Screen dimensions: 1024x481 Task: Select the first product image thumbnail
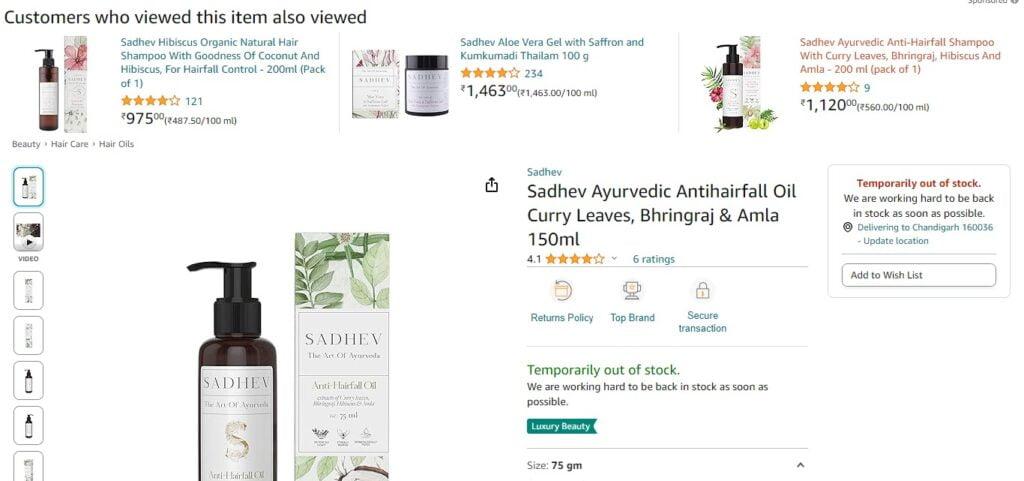pyautogui.click(x=28, y=187)
